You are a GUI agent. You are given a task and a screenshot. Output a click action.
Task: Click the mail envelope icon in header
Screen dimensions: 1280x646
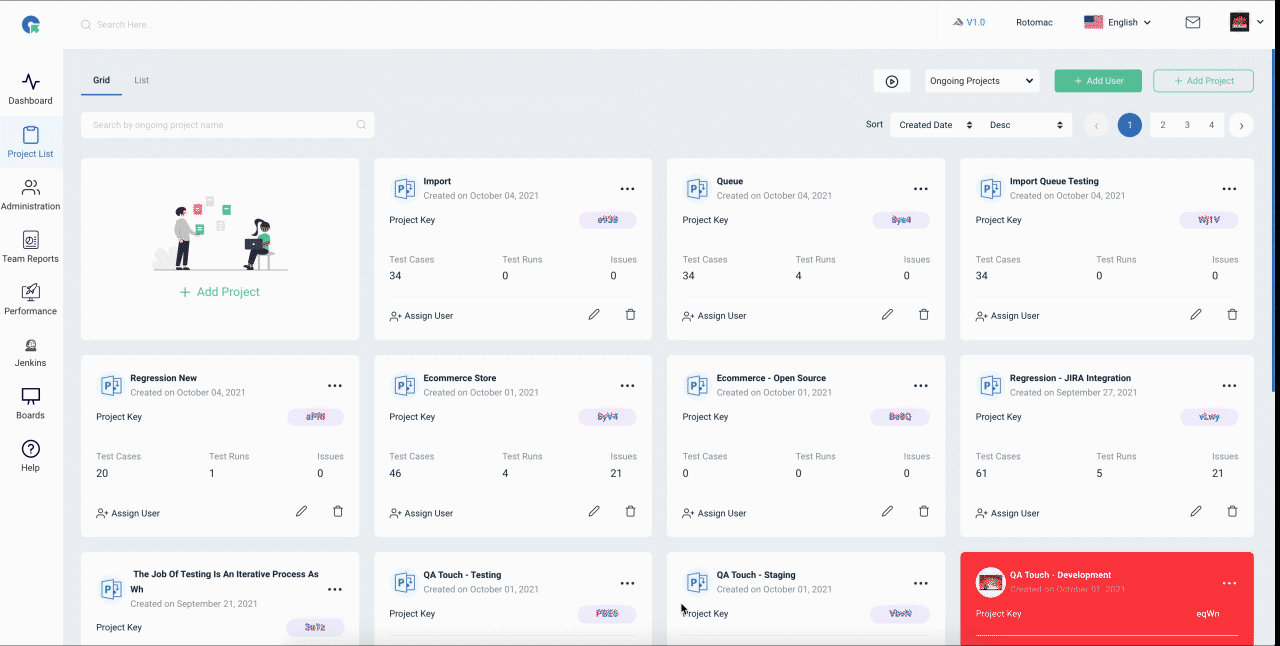click(1193, 22)
